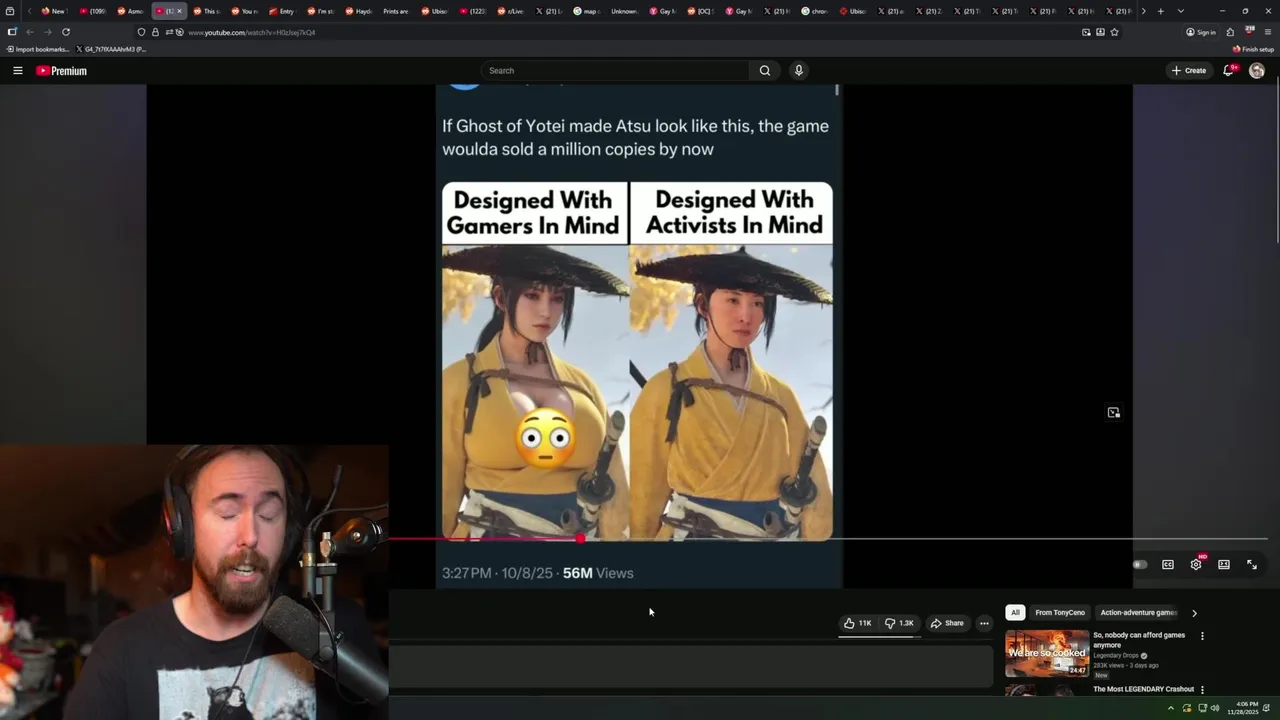Viewport: 1280px width, 720px height.
Task: Click the red playhead scrubber dot
Action: point(580,539)
